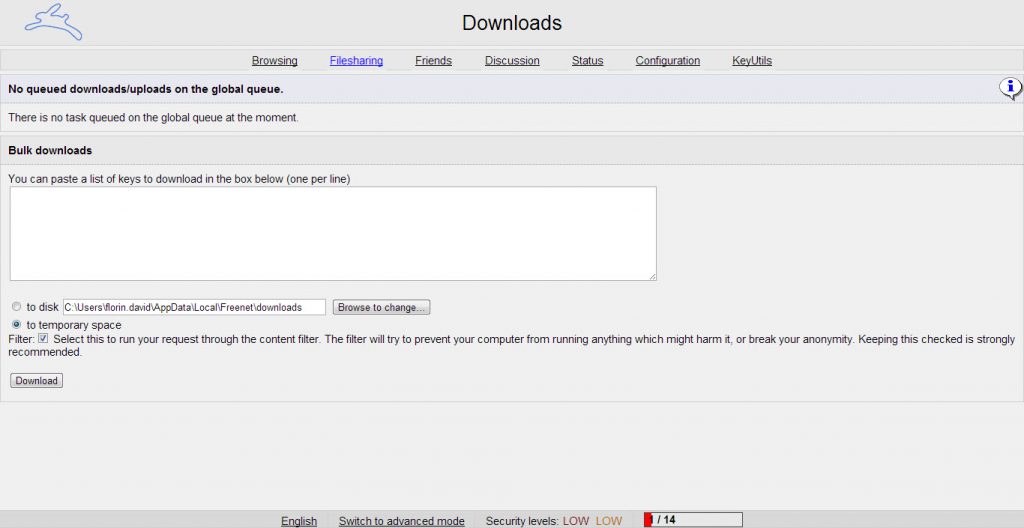Open the Discussion menu
Viewport: 1024px width, 528px height.
point(512,61)
